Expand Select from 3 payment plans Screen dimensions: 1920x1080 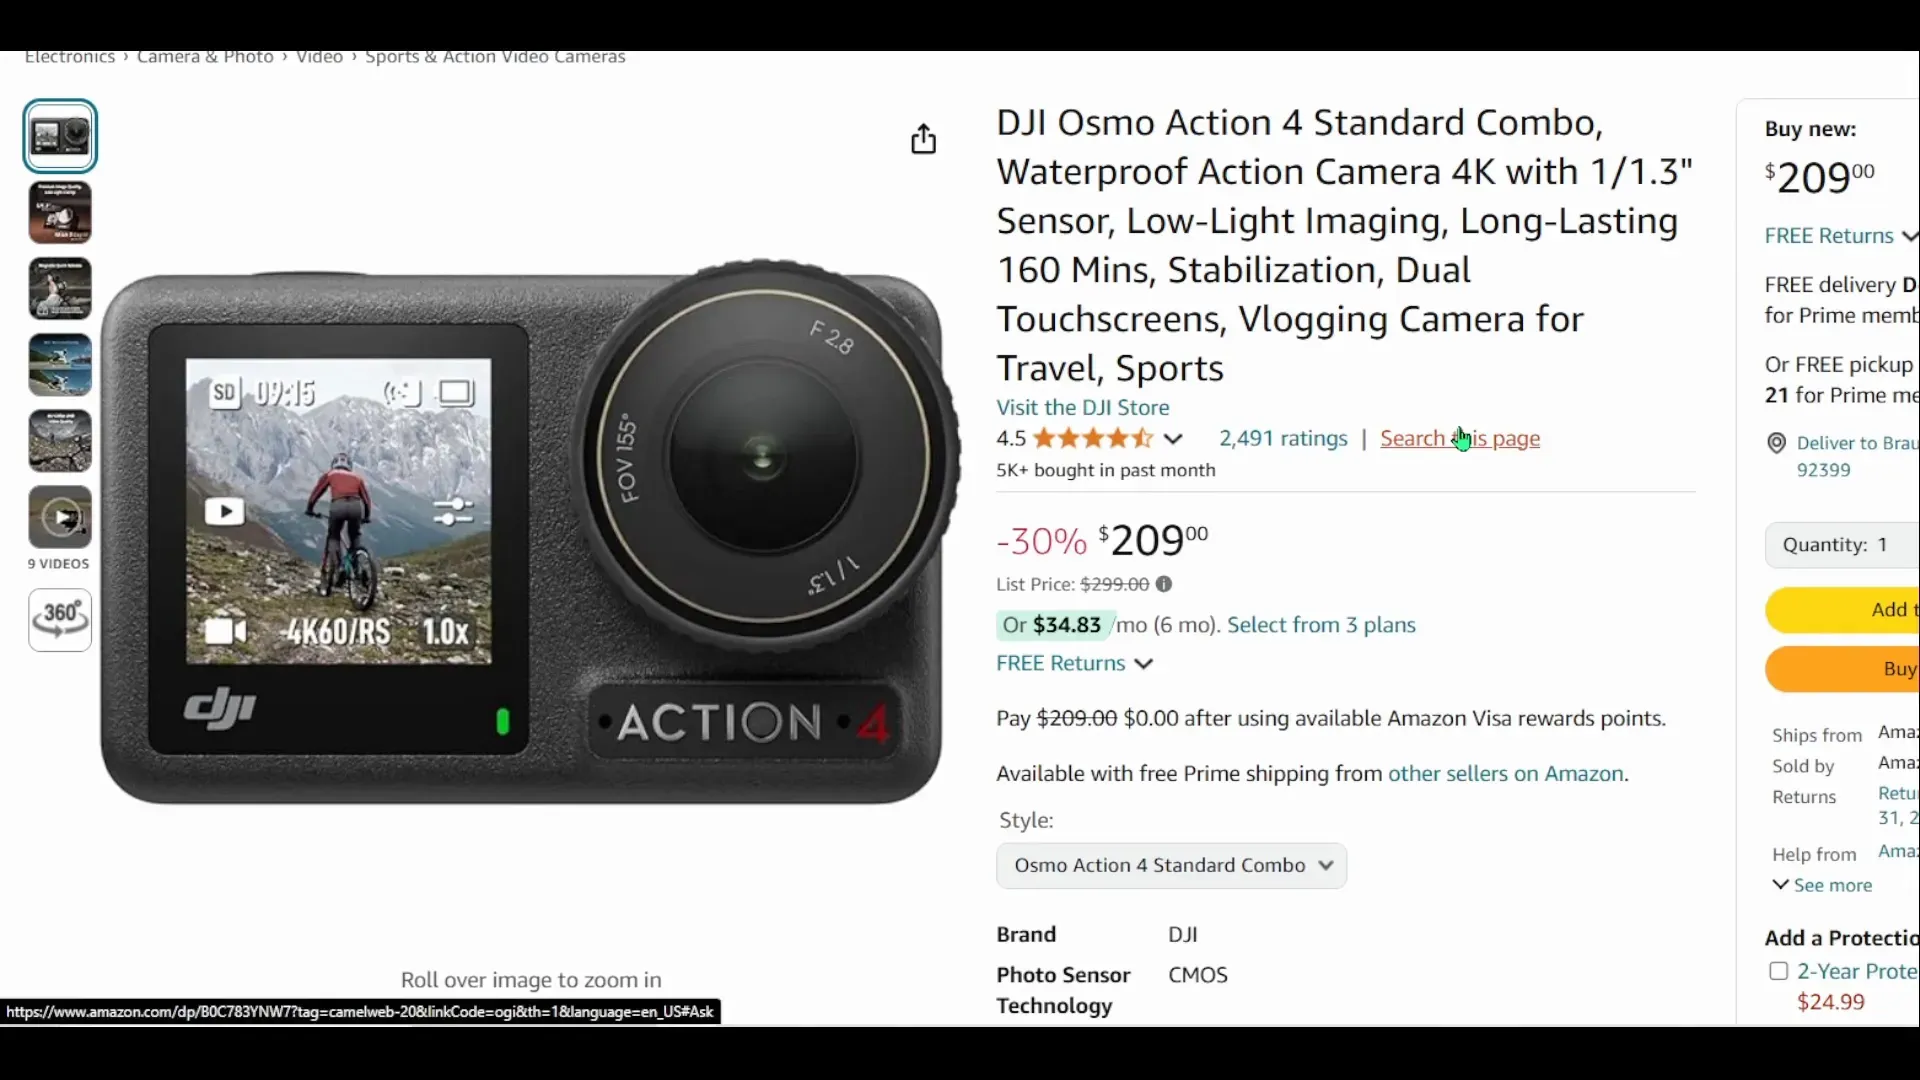click(x=1320, y=624)
